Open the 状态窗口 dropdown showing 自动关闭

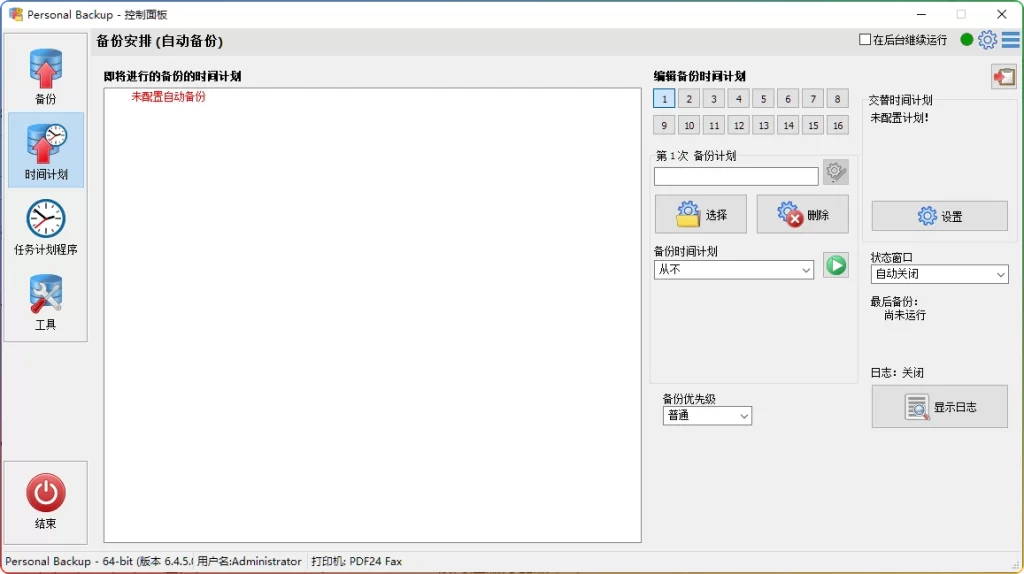[939, 274]
